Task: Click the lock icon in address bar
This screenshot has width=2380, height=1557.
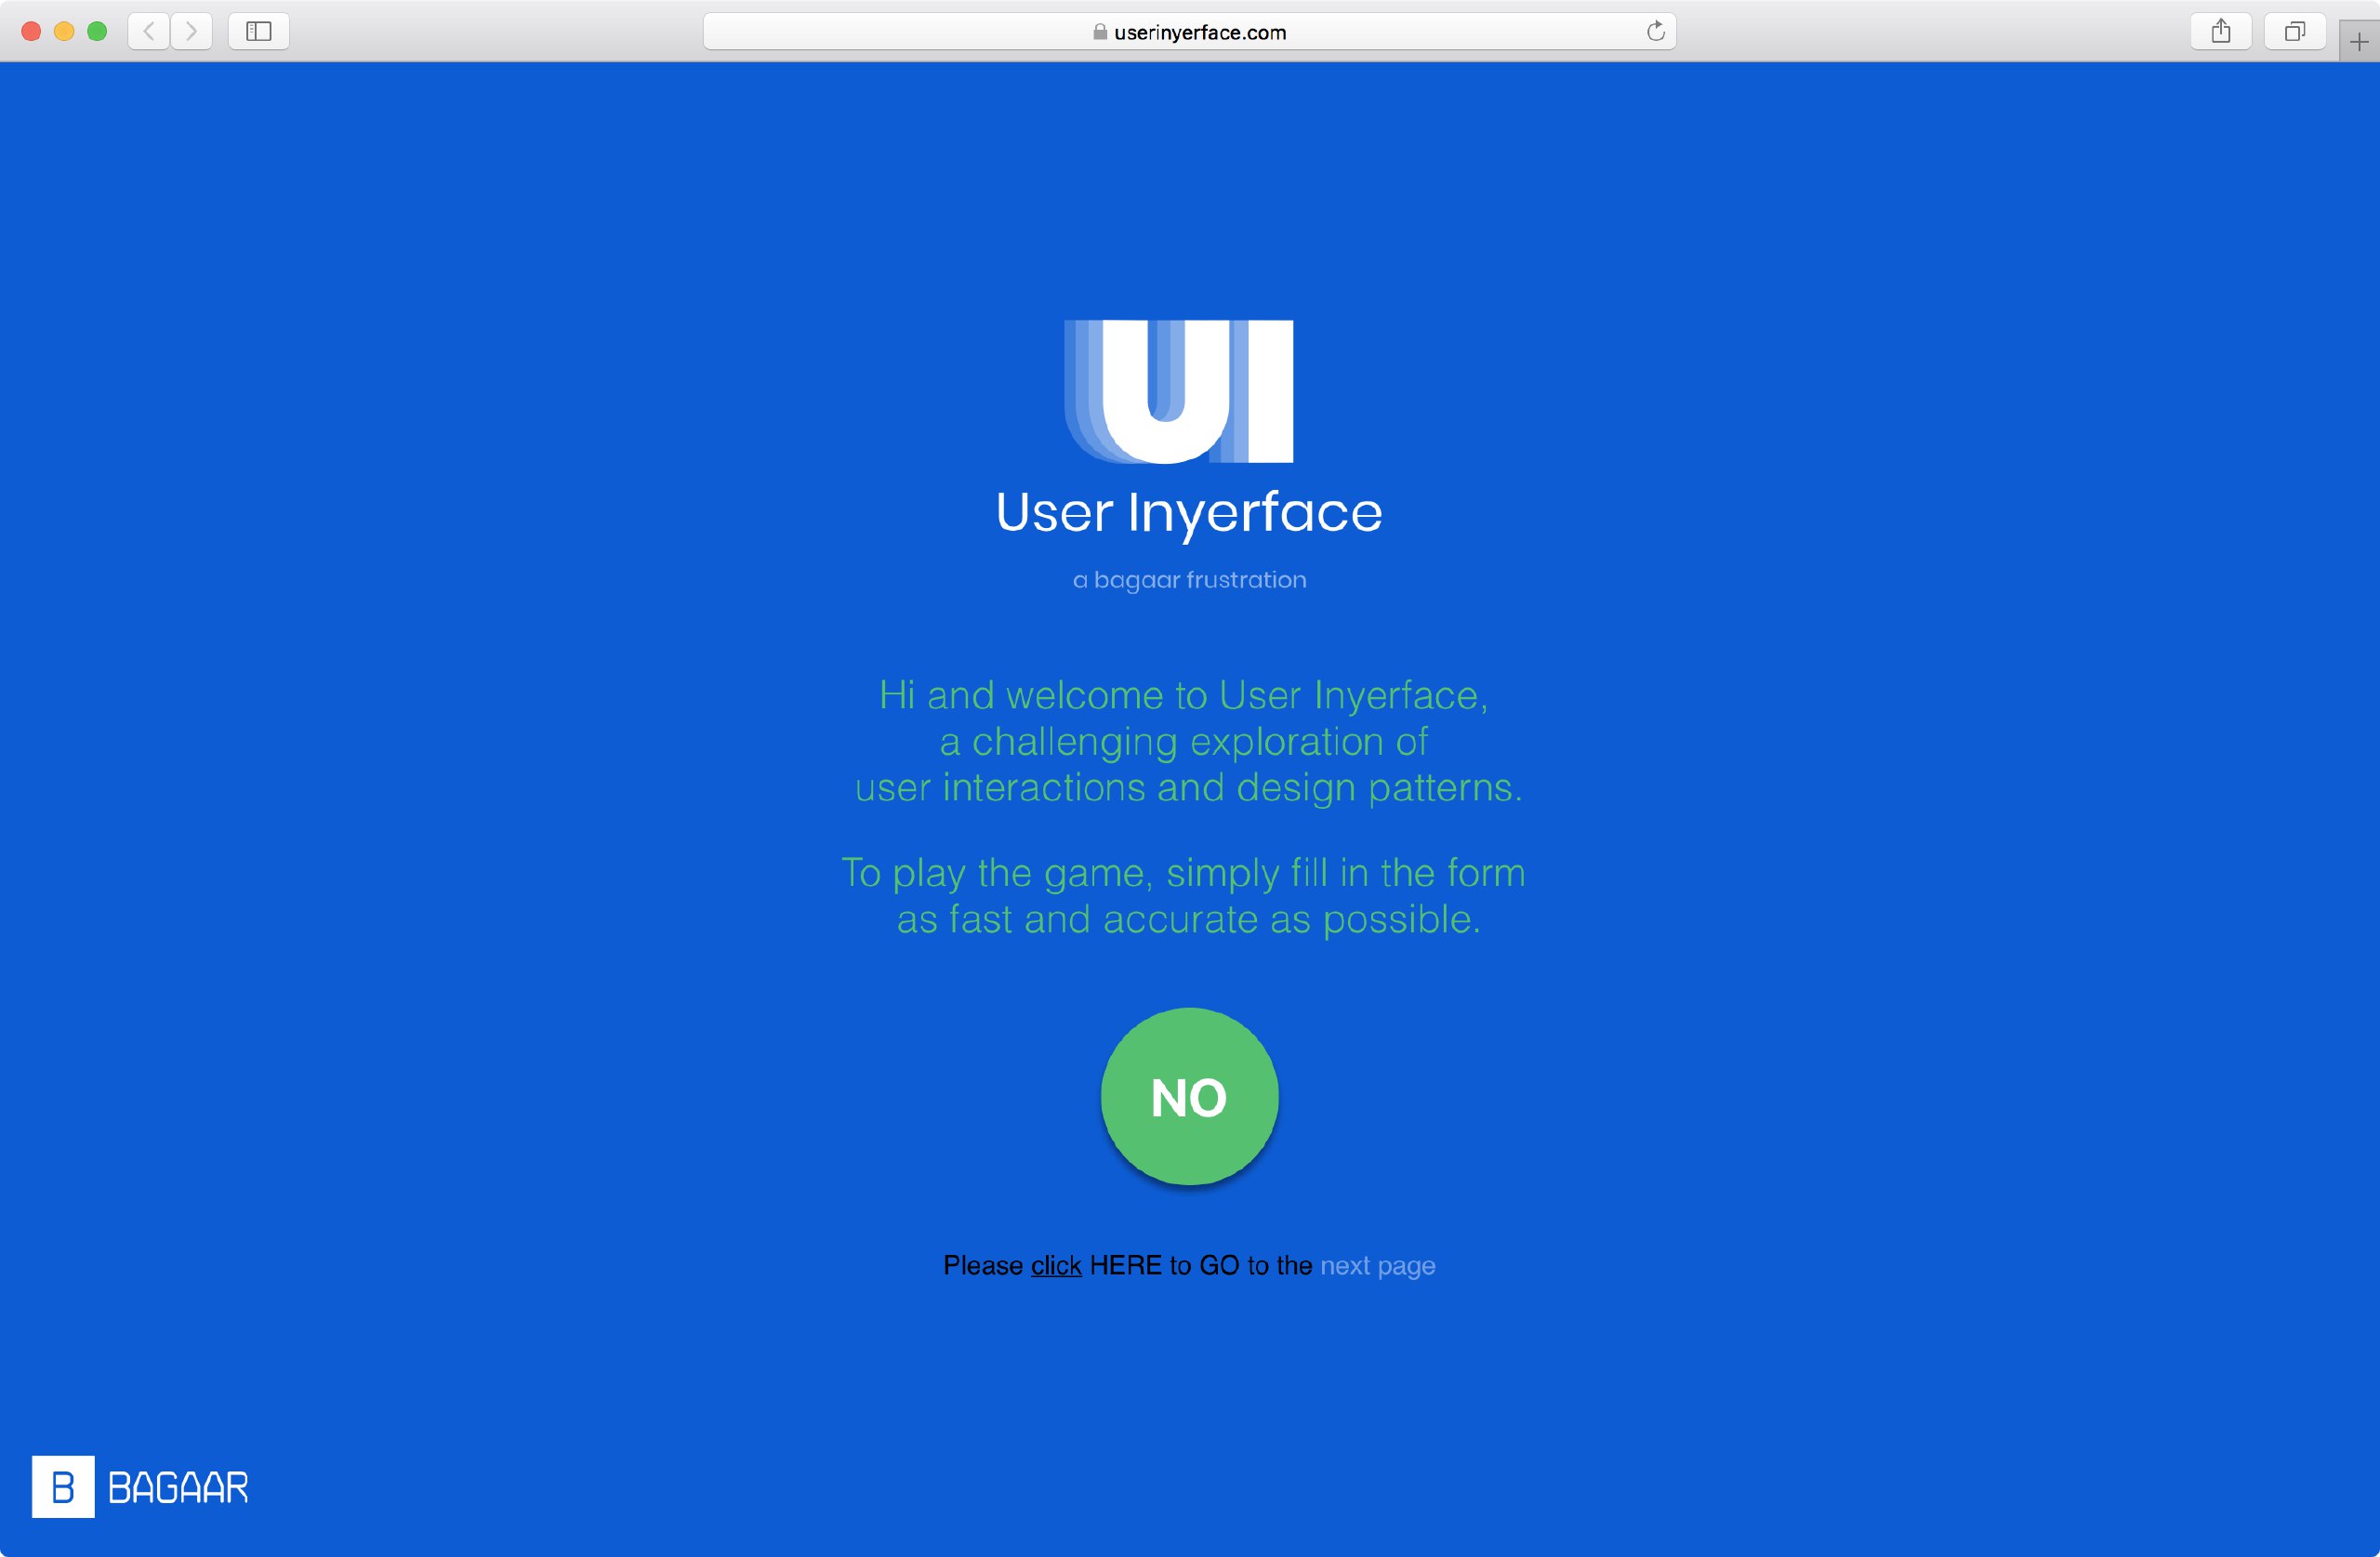Action: click(1100, 32)
